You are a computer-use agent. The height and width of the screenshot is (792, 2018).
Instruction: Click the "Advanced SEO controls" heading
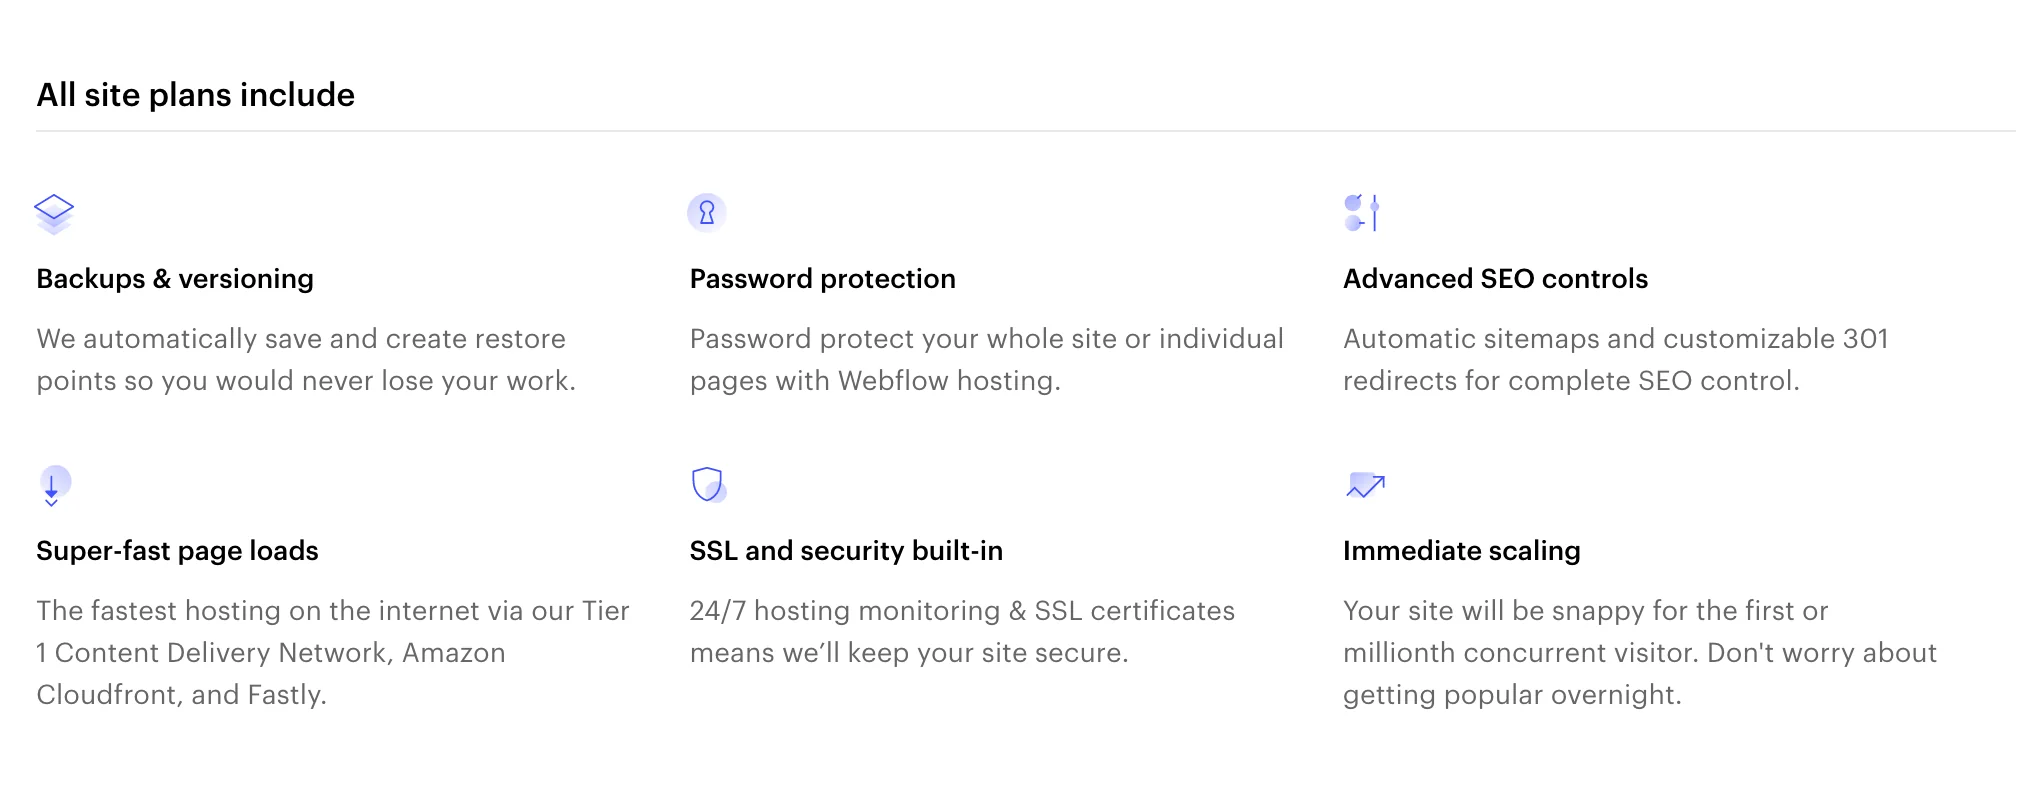click(1495, 279)
